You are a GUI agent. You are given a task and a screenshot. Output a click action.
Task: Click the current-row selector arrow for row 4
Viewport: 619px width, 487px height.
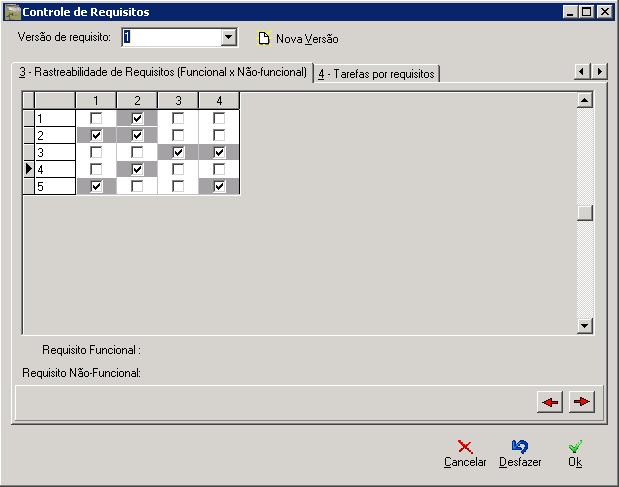click(x=28, y=169)
